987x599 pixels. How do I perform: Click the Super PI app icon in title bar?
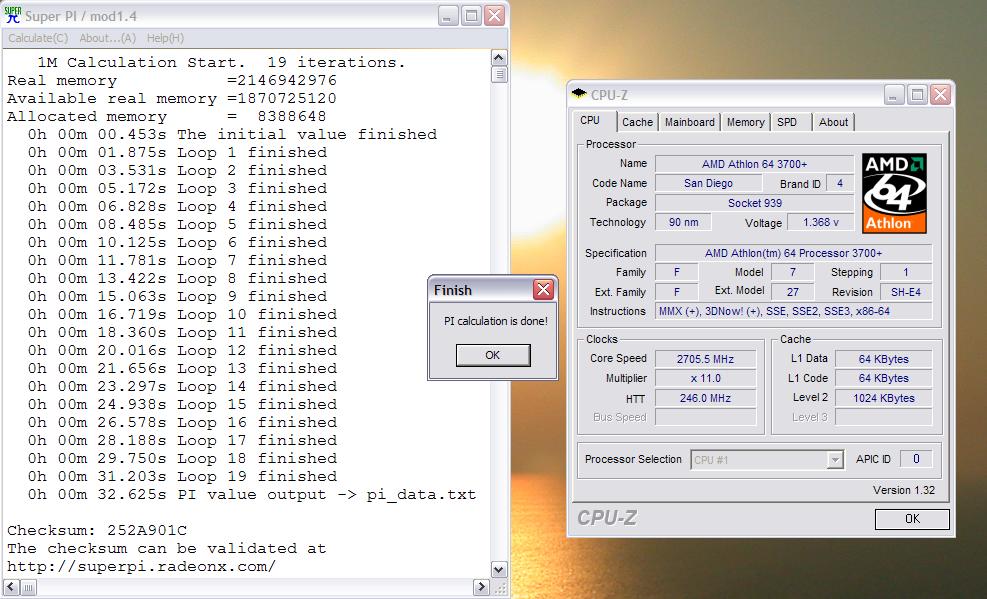(x=13, y=16)
